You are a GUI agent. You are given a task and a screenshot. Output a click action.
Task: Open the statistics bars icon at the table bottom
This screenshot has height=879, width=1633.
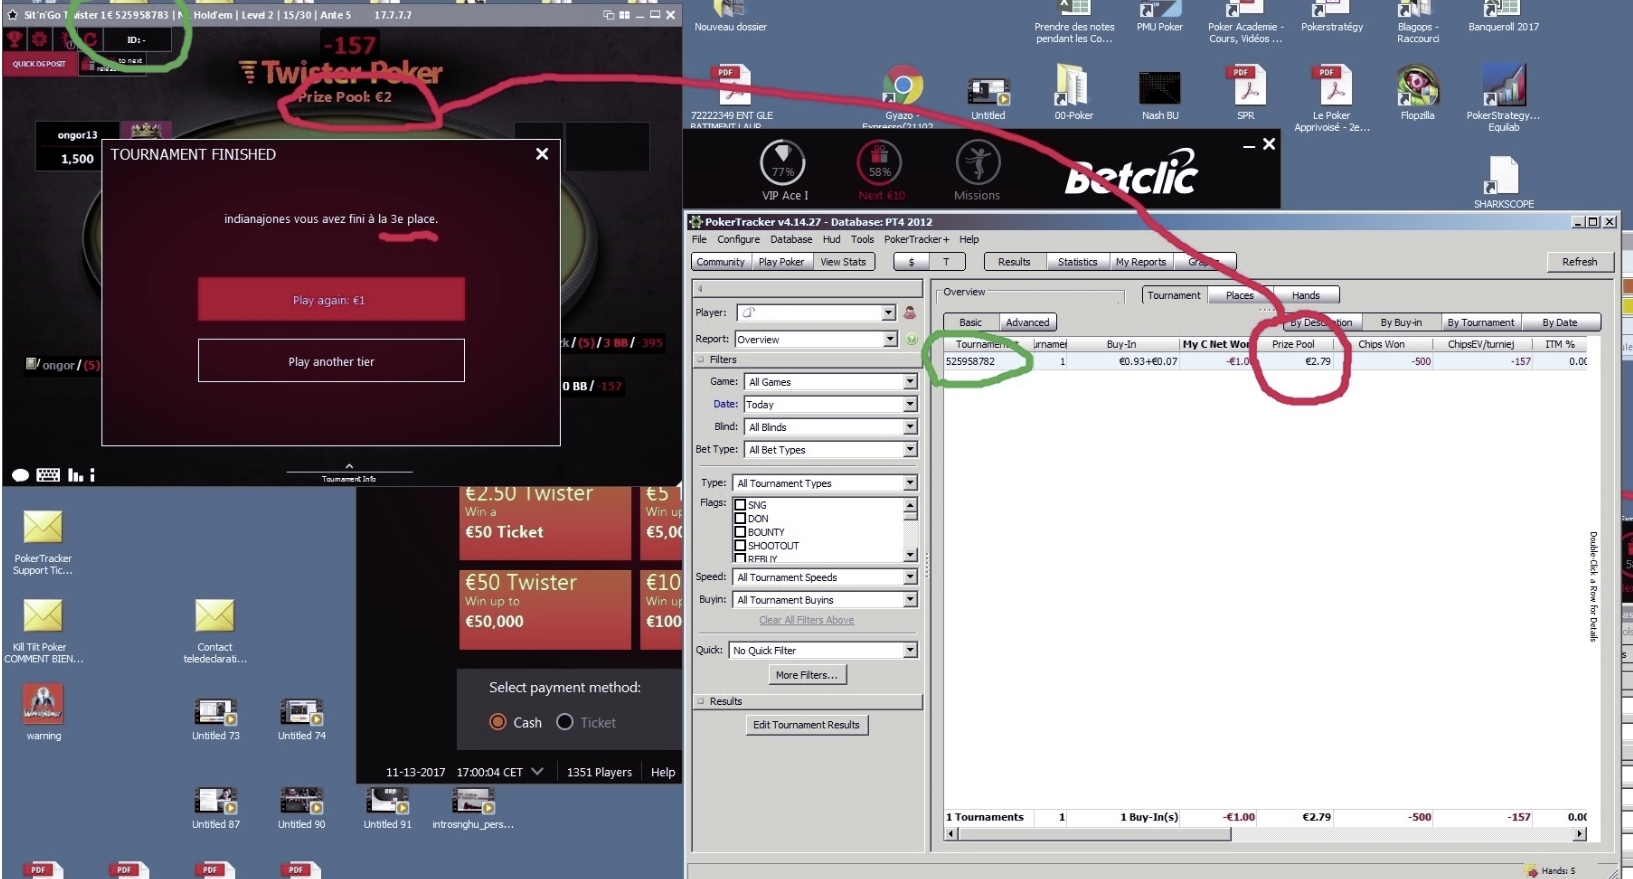point(76,475)
